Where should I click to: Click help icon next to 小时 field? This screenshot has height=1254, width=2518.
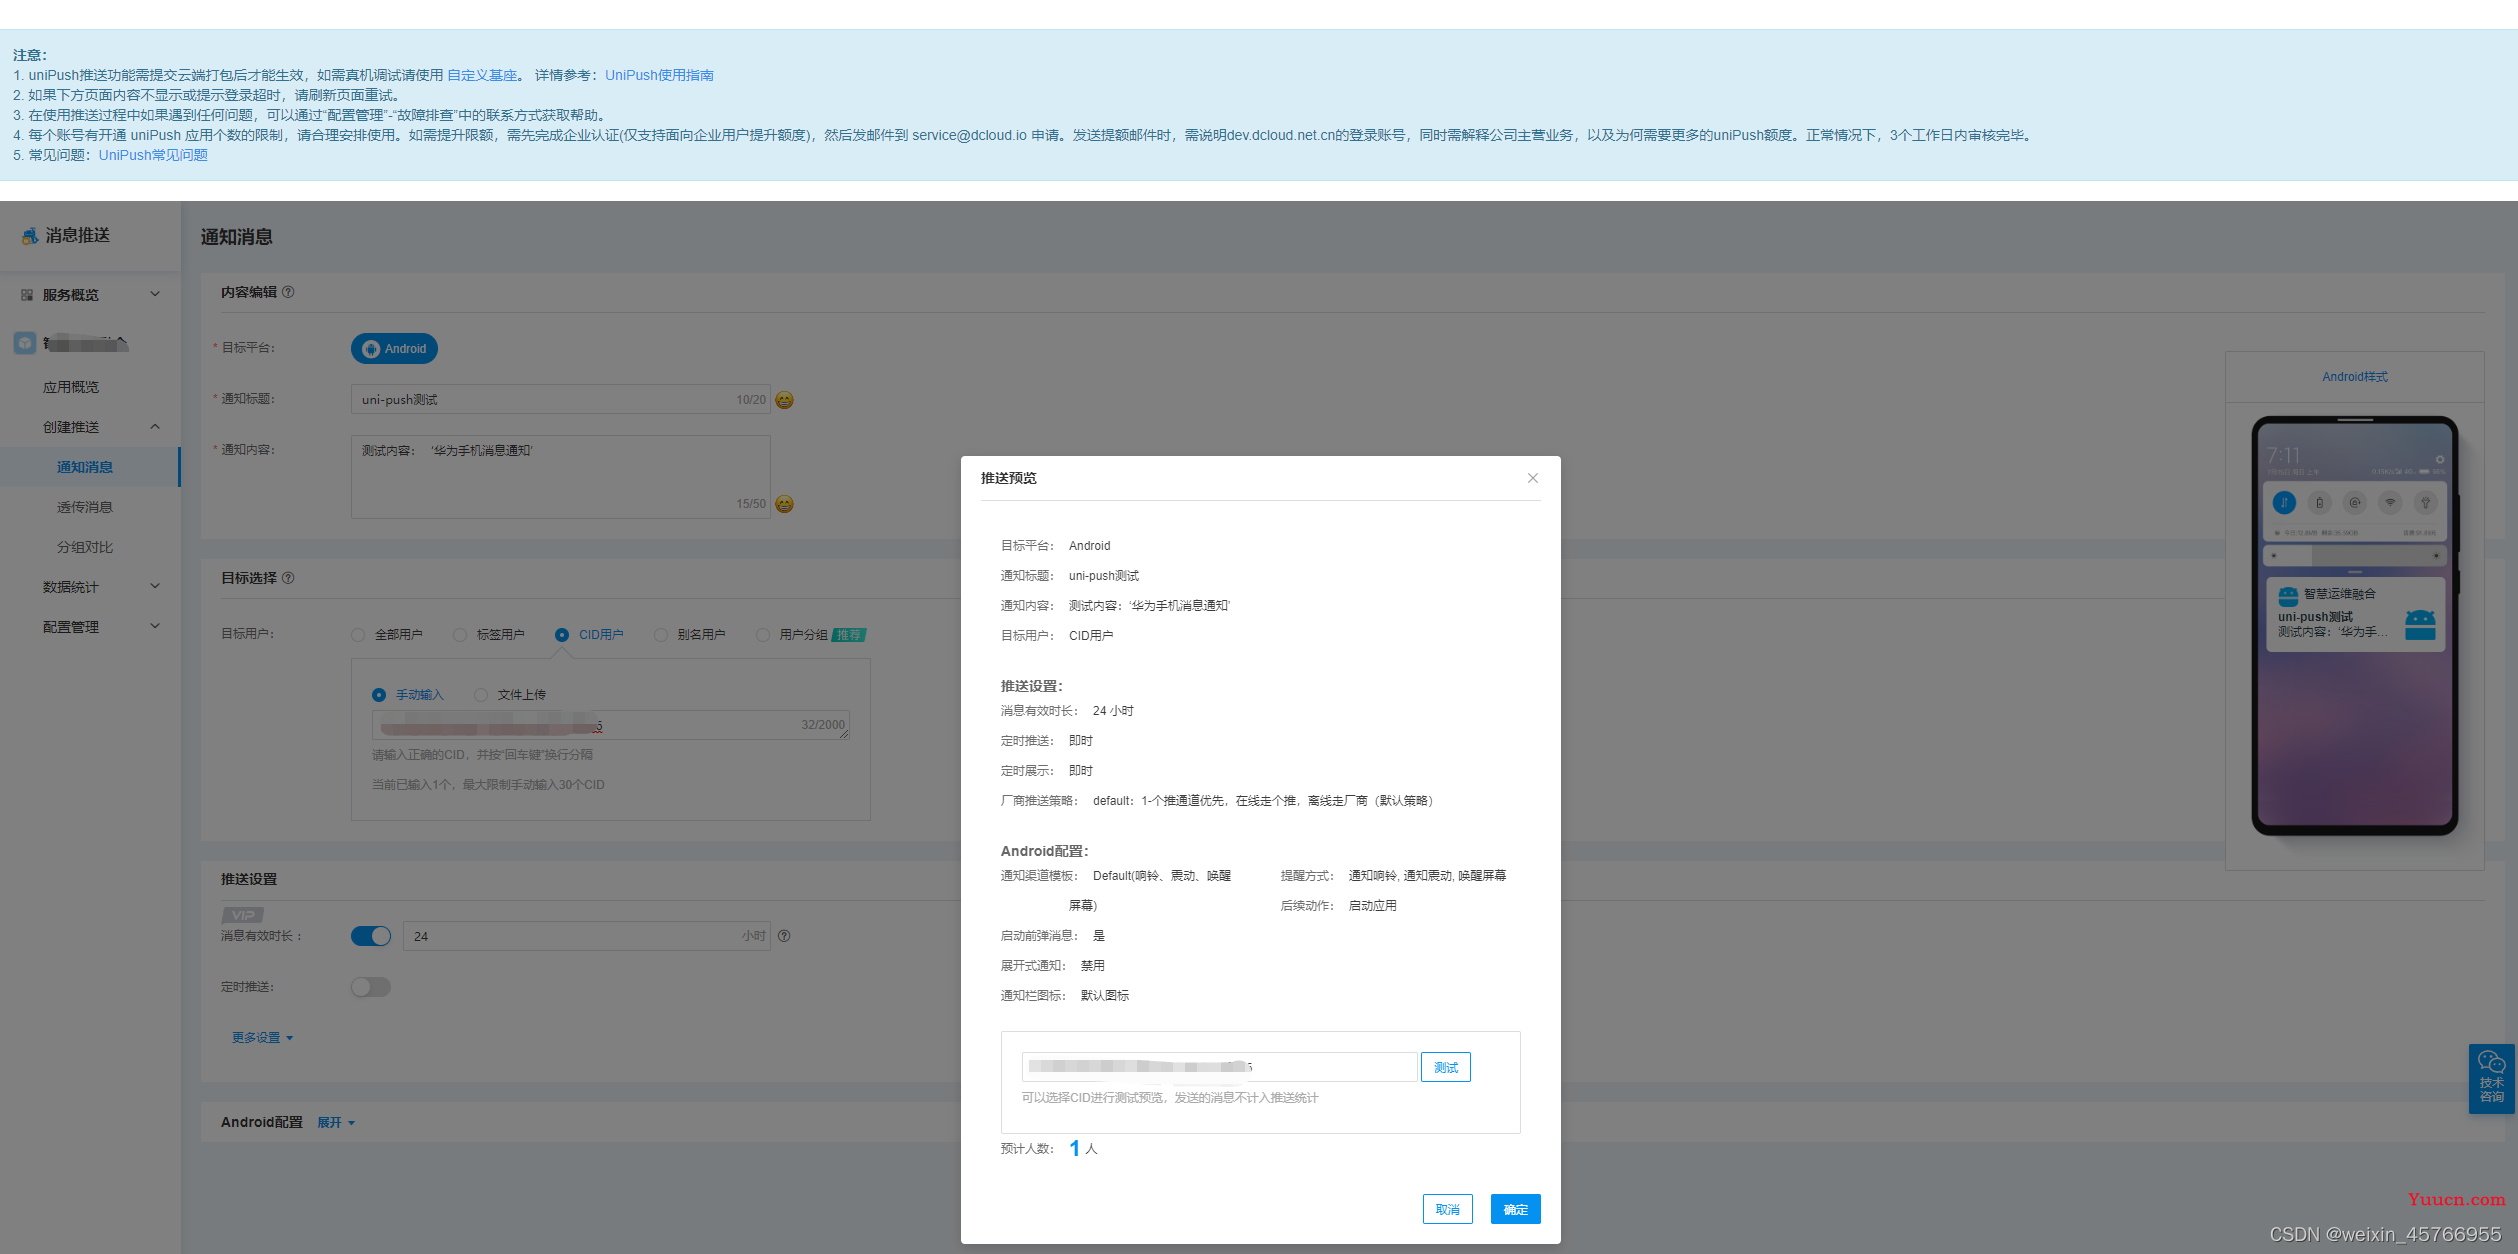pos(784,936)
